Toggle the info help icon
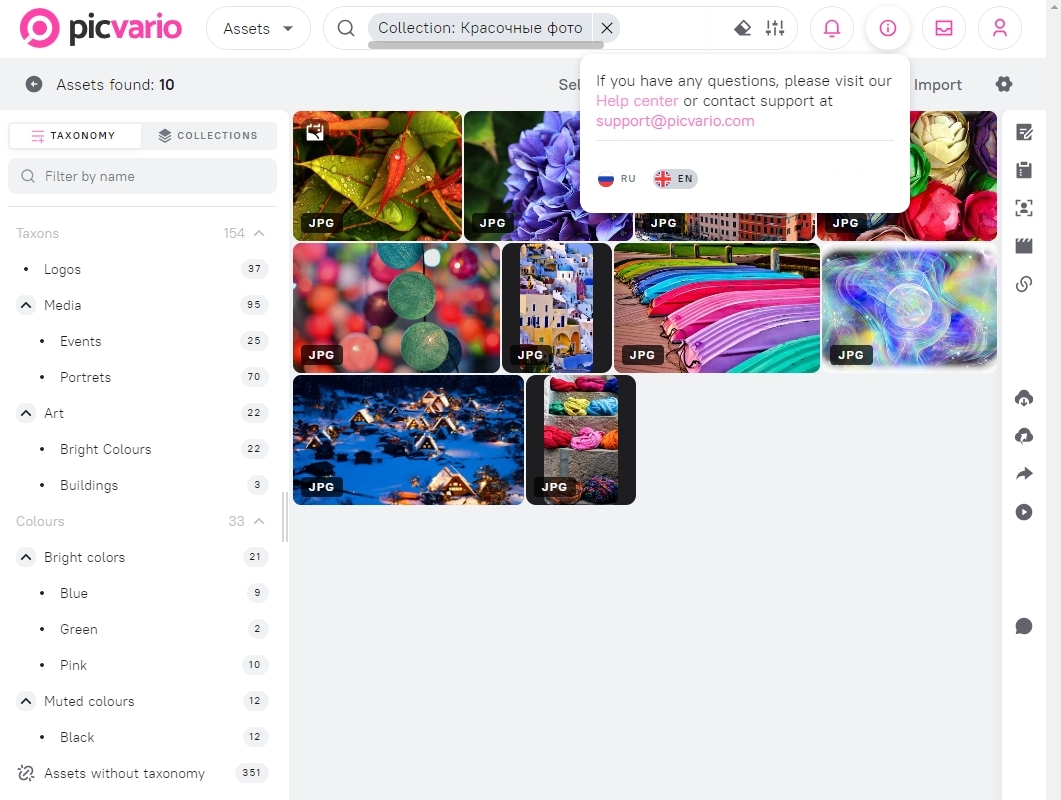1061x800 pixels. 888,28
